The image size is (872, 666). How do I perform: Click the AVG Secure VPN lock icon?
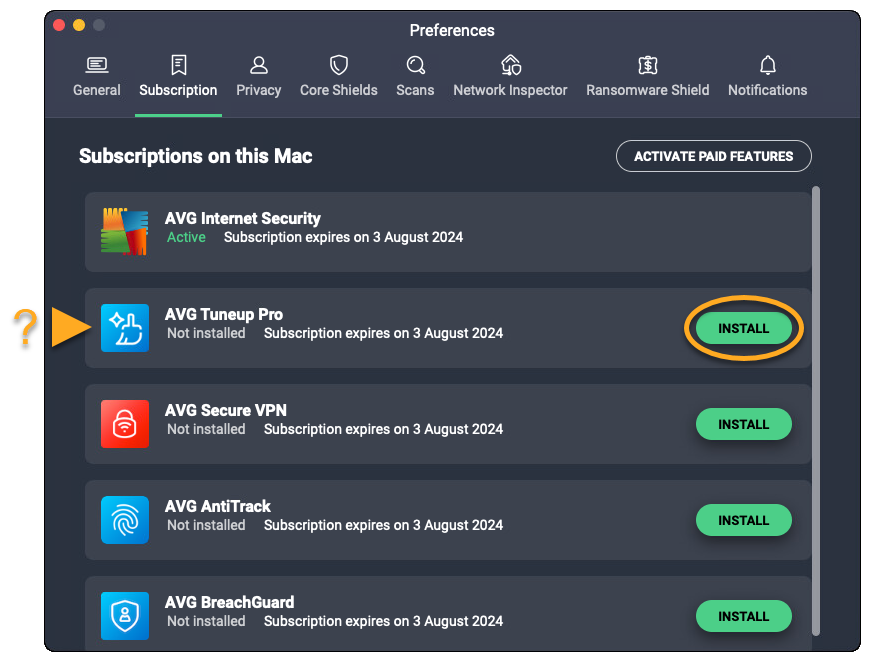click(125, 424)
